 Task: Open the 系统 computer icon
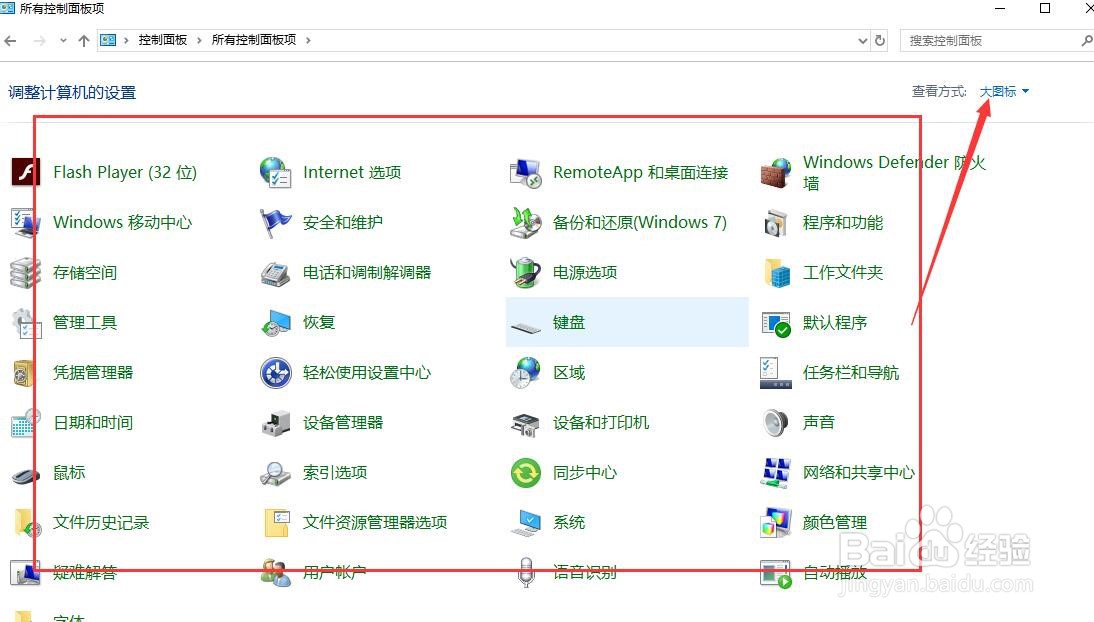[x=525, y=522]
